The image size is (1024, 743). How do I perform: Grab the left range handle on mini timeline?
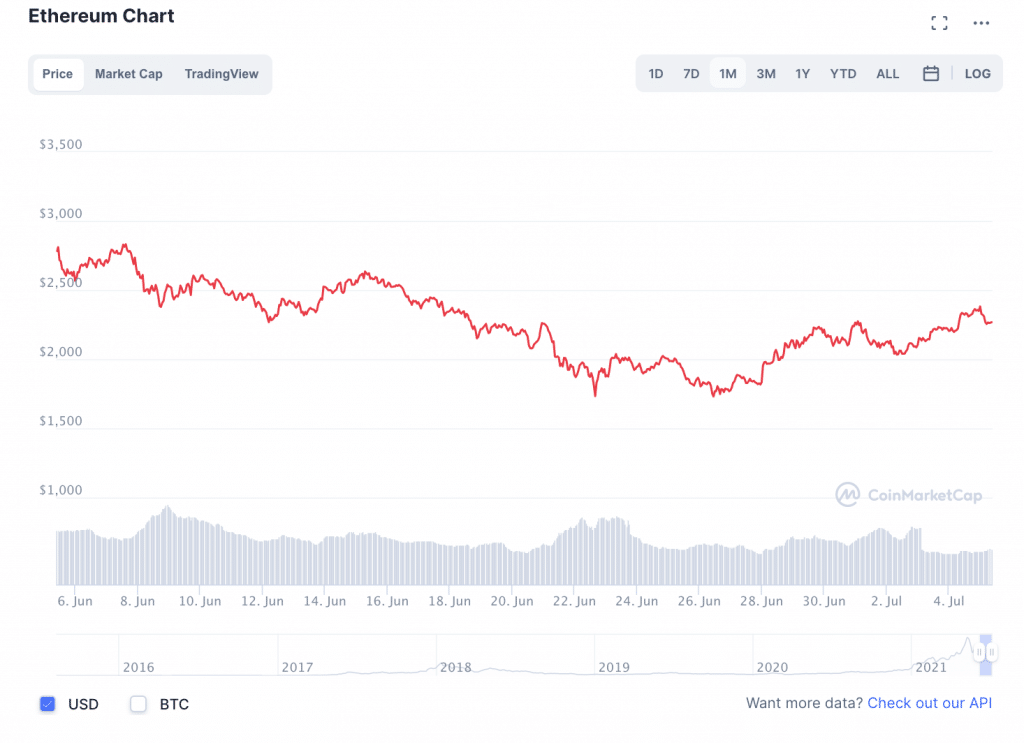tap(979, 652)
